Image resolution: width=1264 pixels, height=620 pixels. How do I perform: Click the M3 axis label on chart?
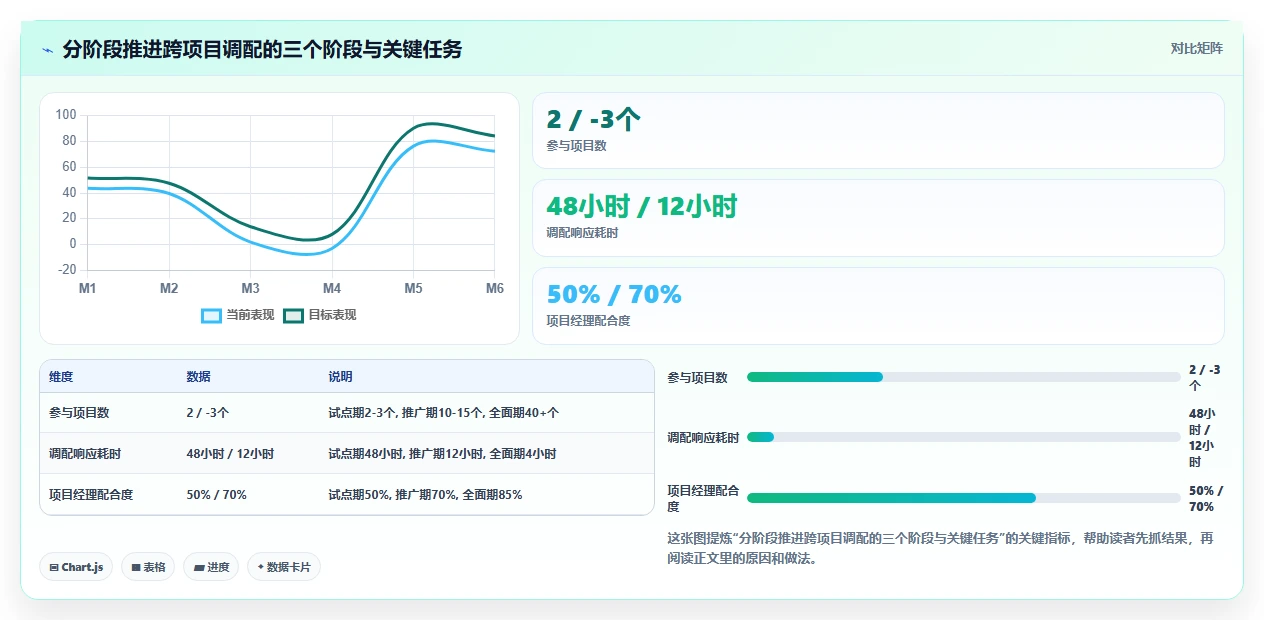coord(250,288)
